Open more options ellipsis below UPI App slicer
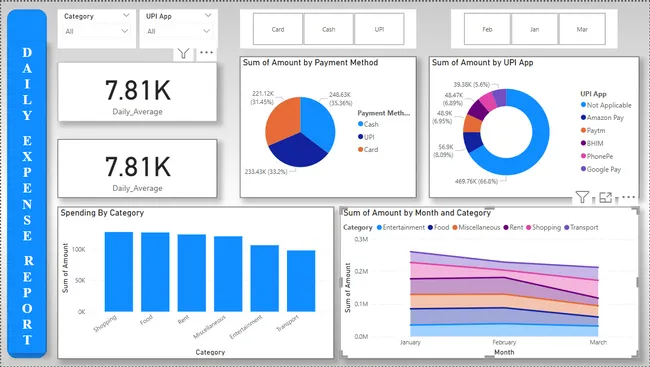Screen dimensions: 650x367 pyautogui.click(x=206, y=53)
